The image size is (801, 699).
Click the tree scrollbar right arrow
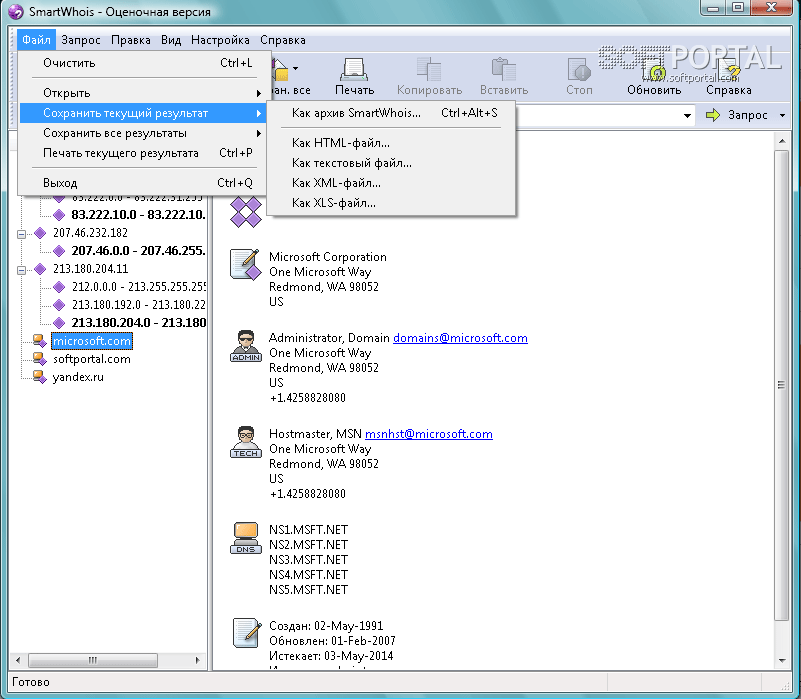click(x=198, y=660)
